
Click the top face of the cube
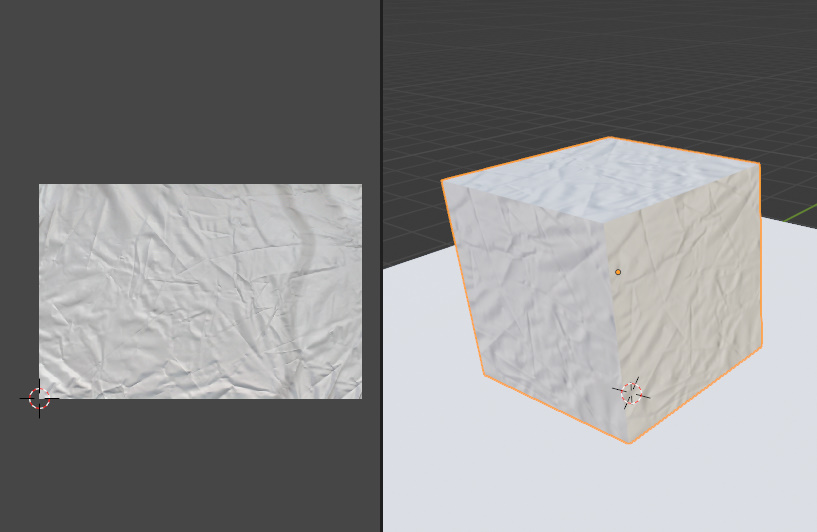pyautogui.click(x=600, y=181)
